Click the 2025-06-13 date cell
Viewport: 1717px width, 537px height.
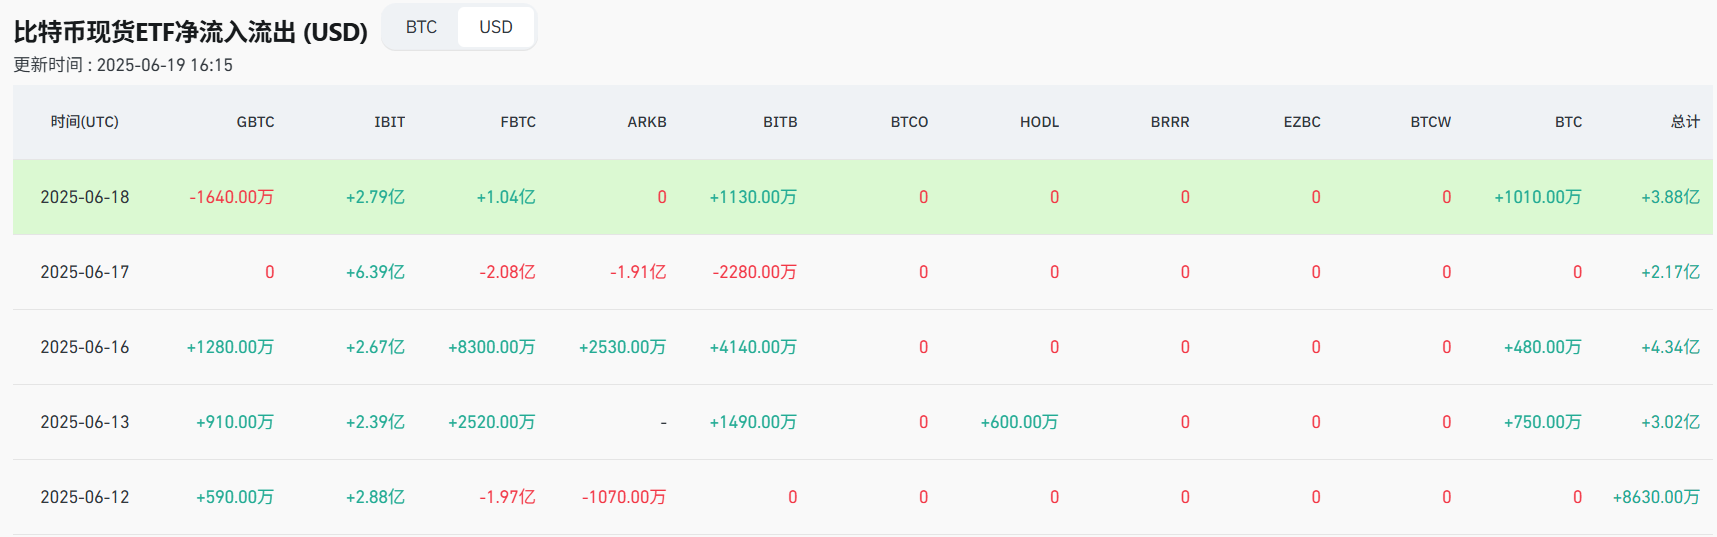click(x=85, y=422)
